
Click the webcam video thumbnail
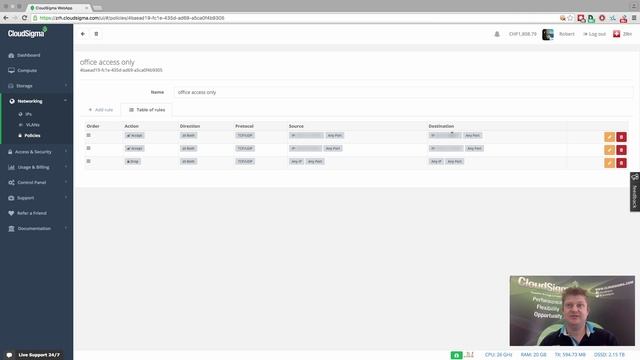[x=572, y=311]
